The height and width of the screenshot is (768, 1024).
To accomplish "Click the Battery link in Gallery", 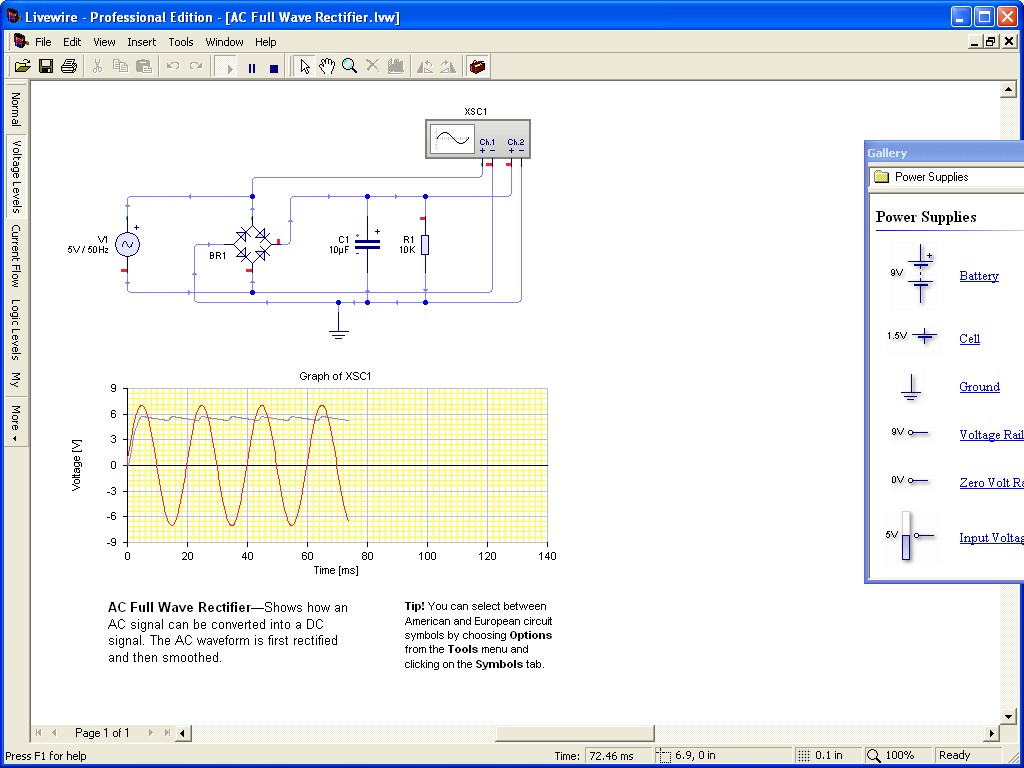I will (978, 276).
